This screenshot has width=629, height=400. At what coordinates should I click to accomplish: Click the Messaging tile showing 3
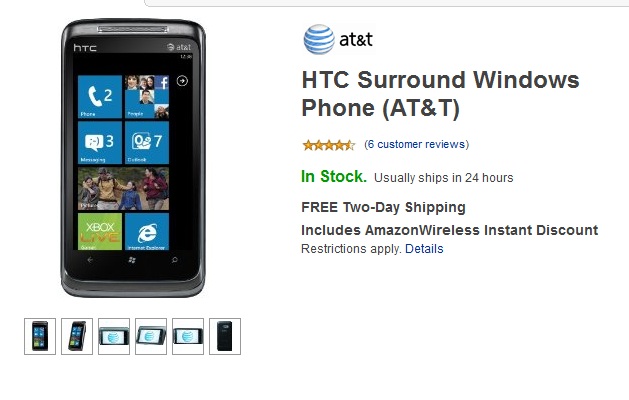click(100, 143)
